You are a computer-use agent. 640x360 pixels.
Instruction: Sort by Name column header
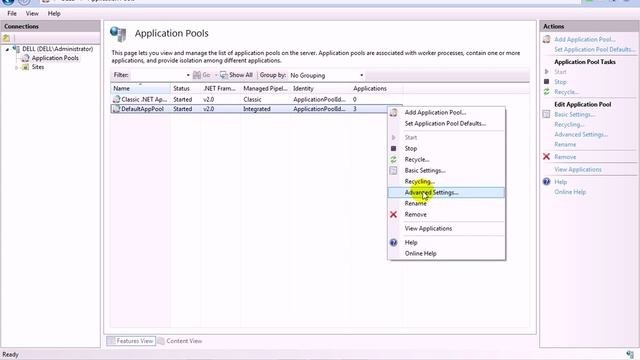point(140,88)
